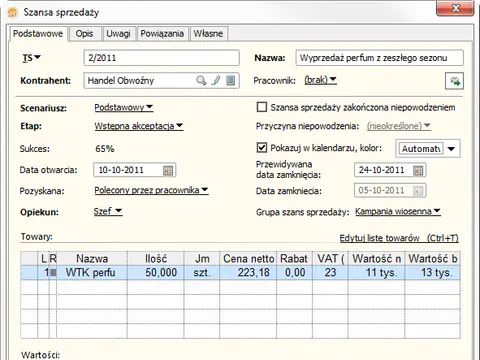
Task: Click the pencil edit icon in Kontrahent field
Action: coord(216,80)
